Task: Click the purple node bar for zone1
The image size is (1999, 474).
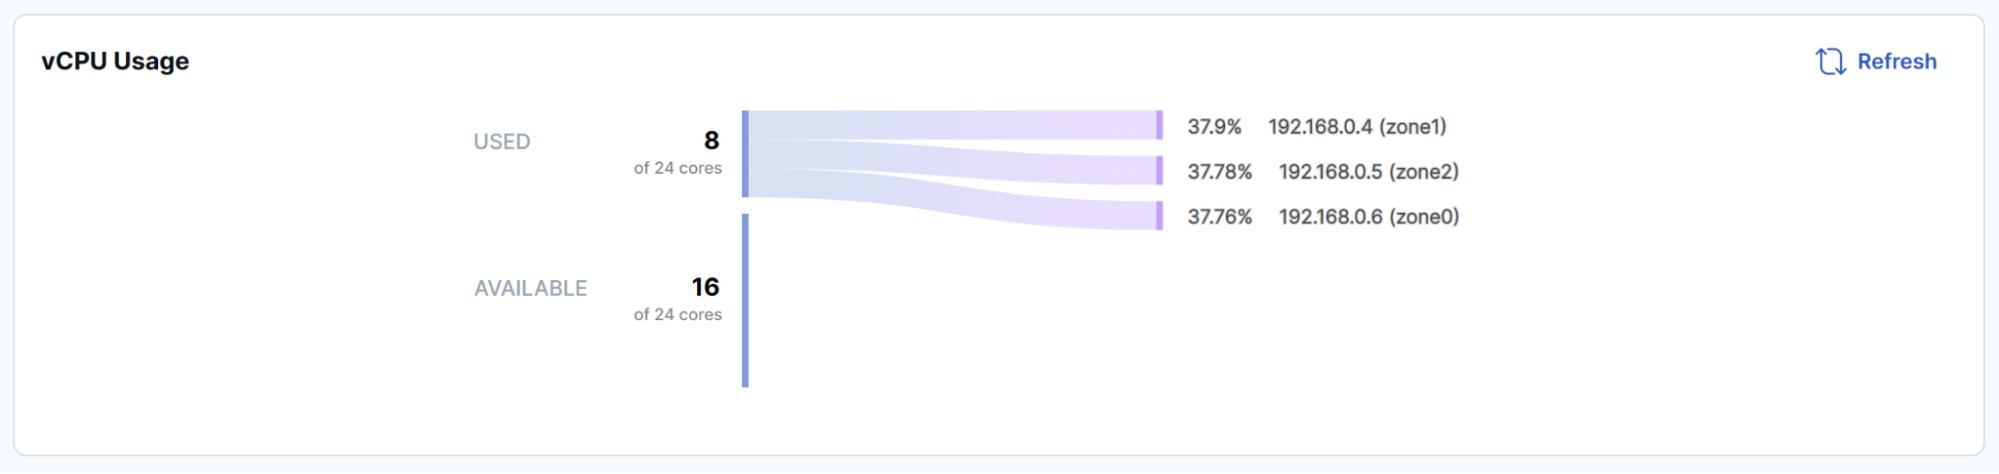Action: (1159, 125)
